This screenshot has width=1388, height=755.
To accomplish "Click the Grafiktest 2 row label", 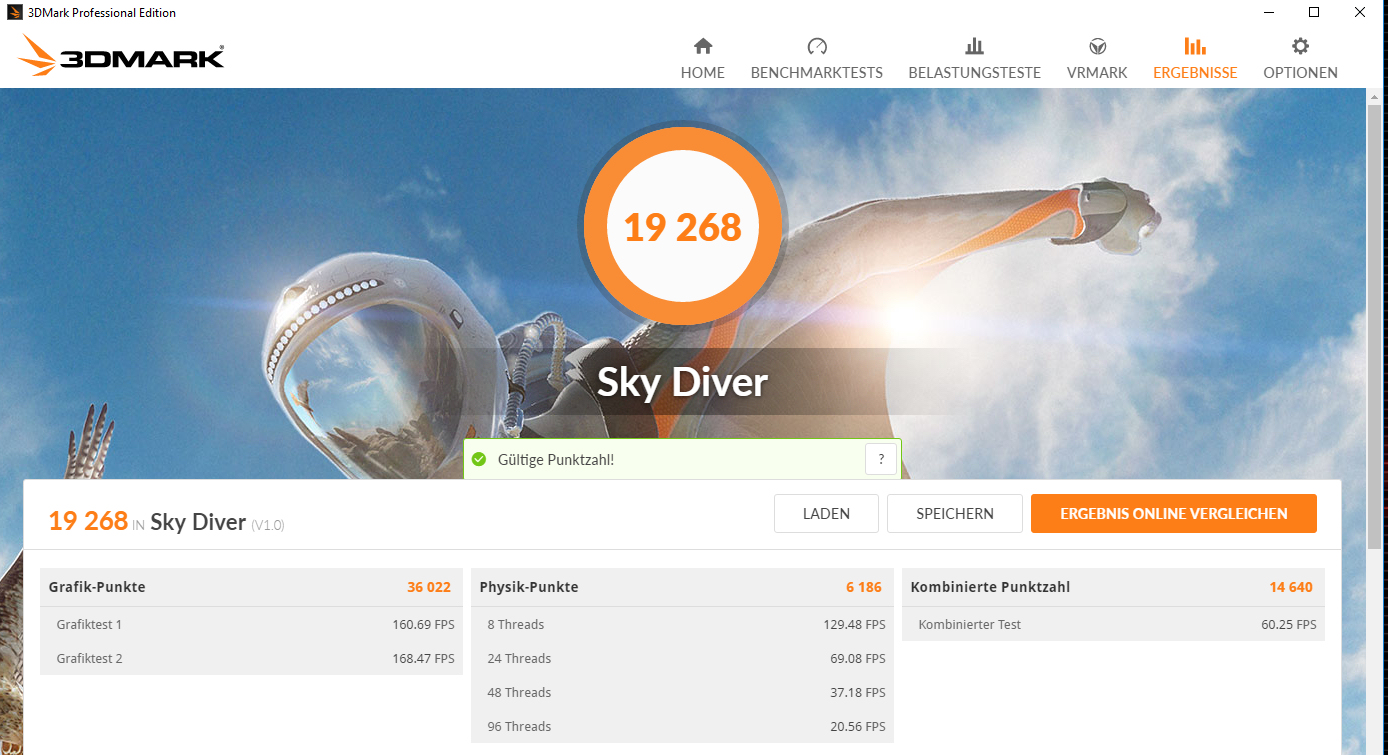I will tap(89, 659).
